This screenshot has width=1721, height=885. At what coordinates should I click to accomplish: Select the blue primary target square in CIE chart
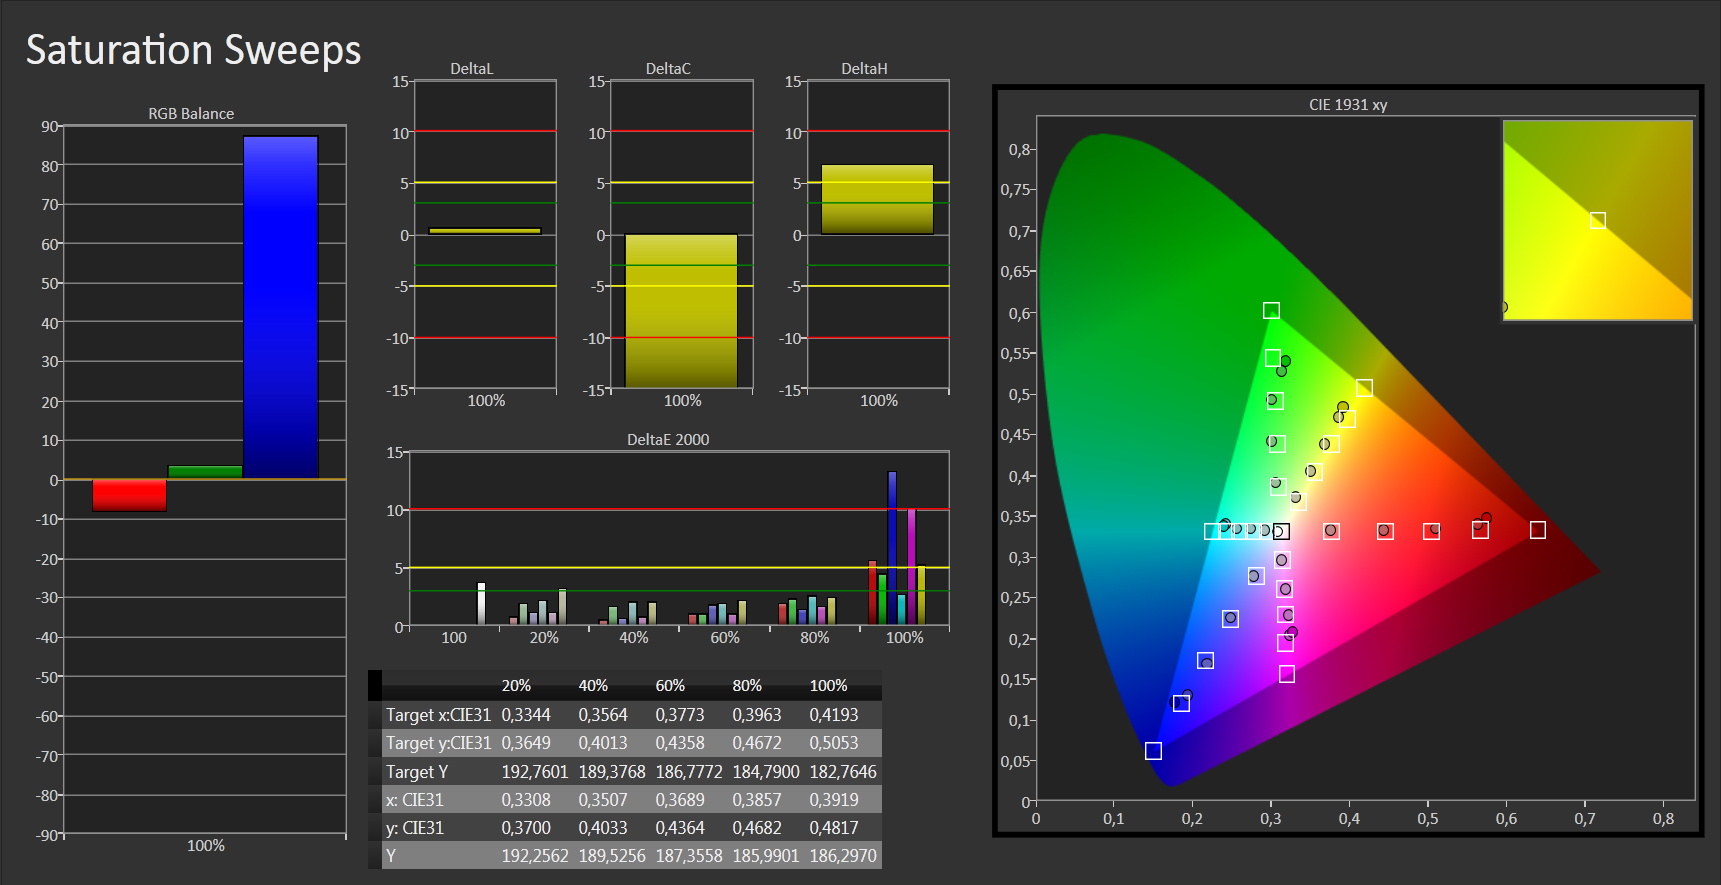click(1153, 751)
